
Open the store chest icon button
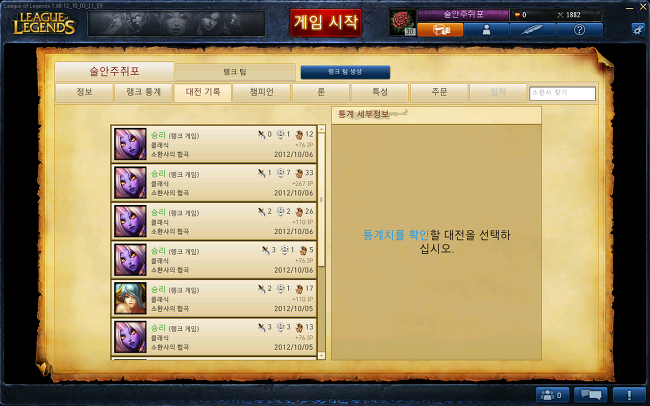(440, 29)
